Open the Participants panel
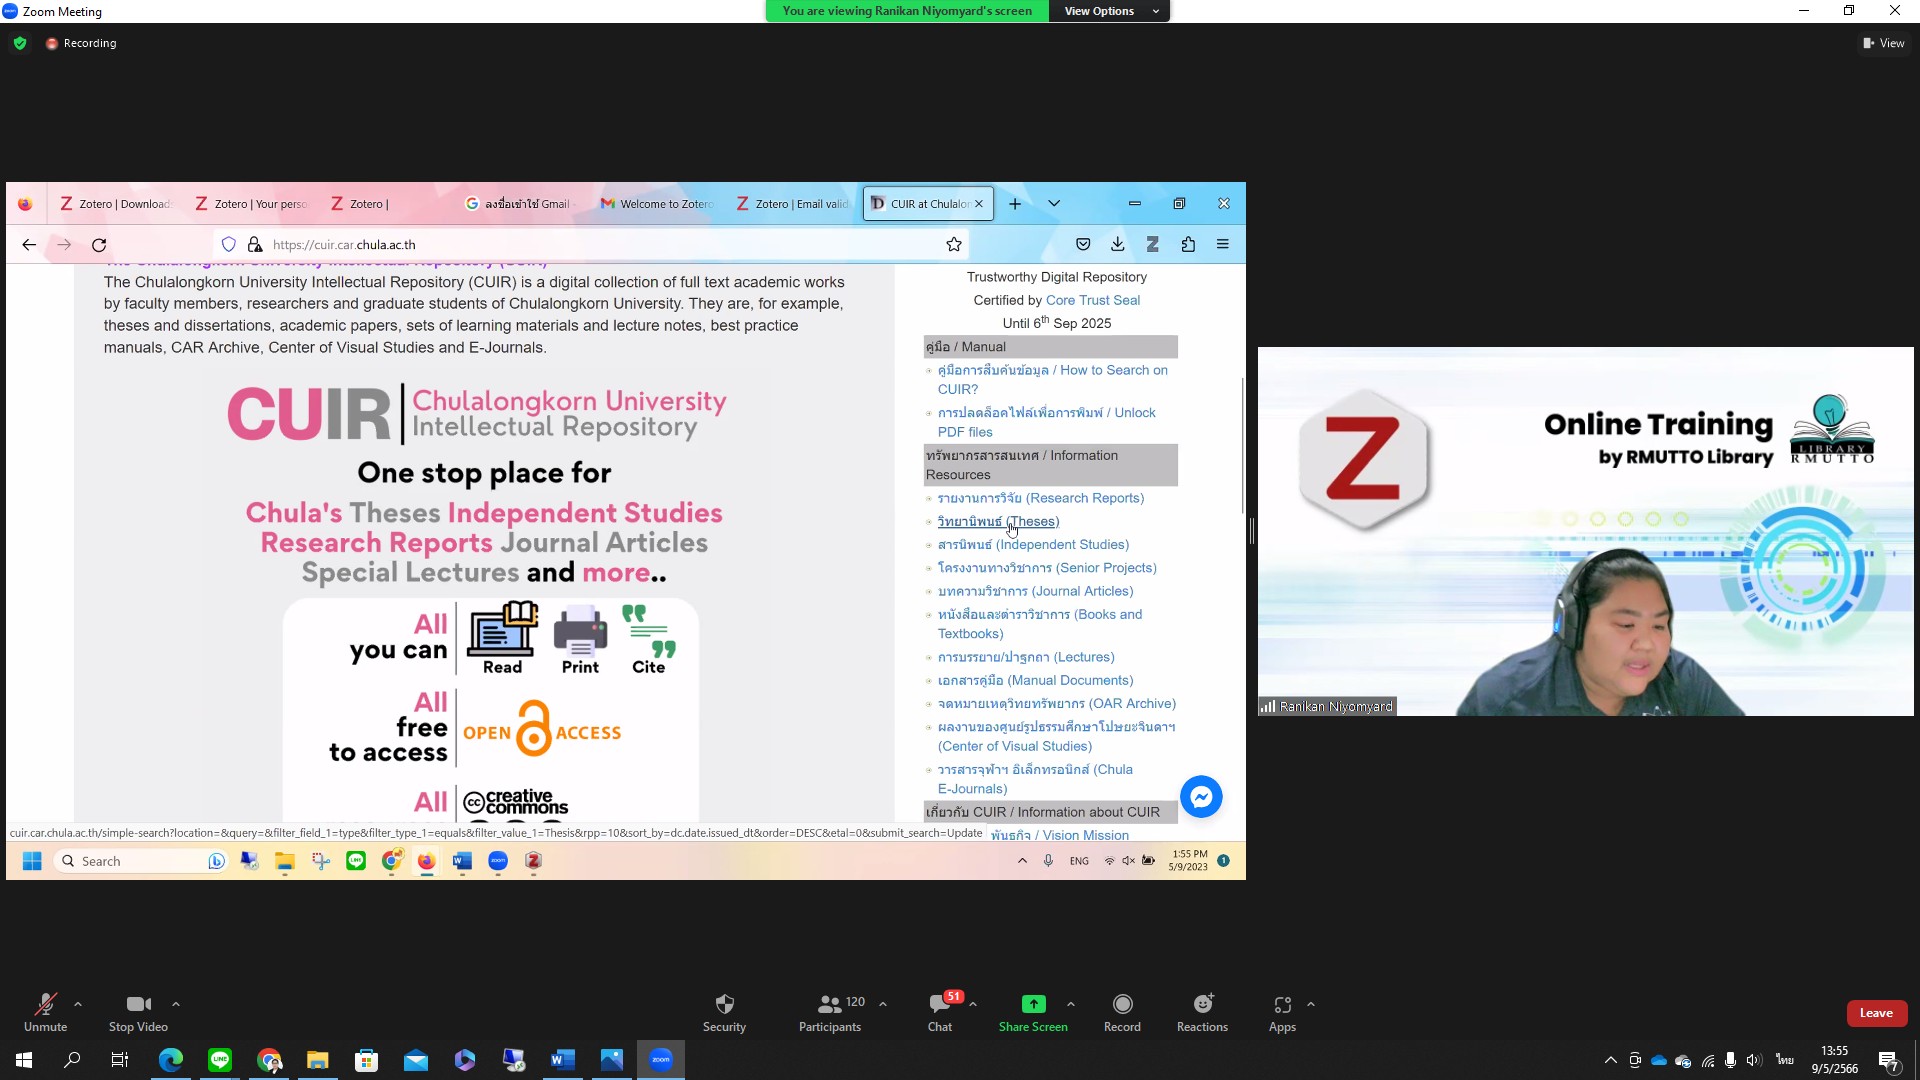Viewport: 1920px width, 1080px height. [x=830, y=1012]
